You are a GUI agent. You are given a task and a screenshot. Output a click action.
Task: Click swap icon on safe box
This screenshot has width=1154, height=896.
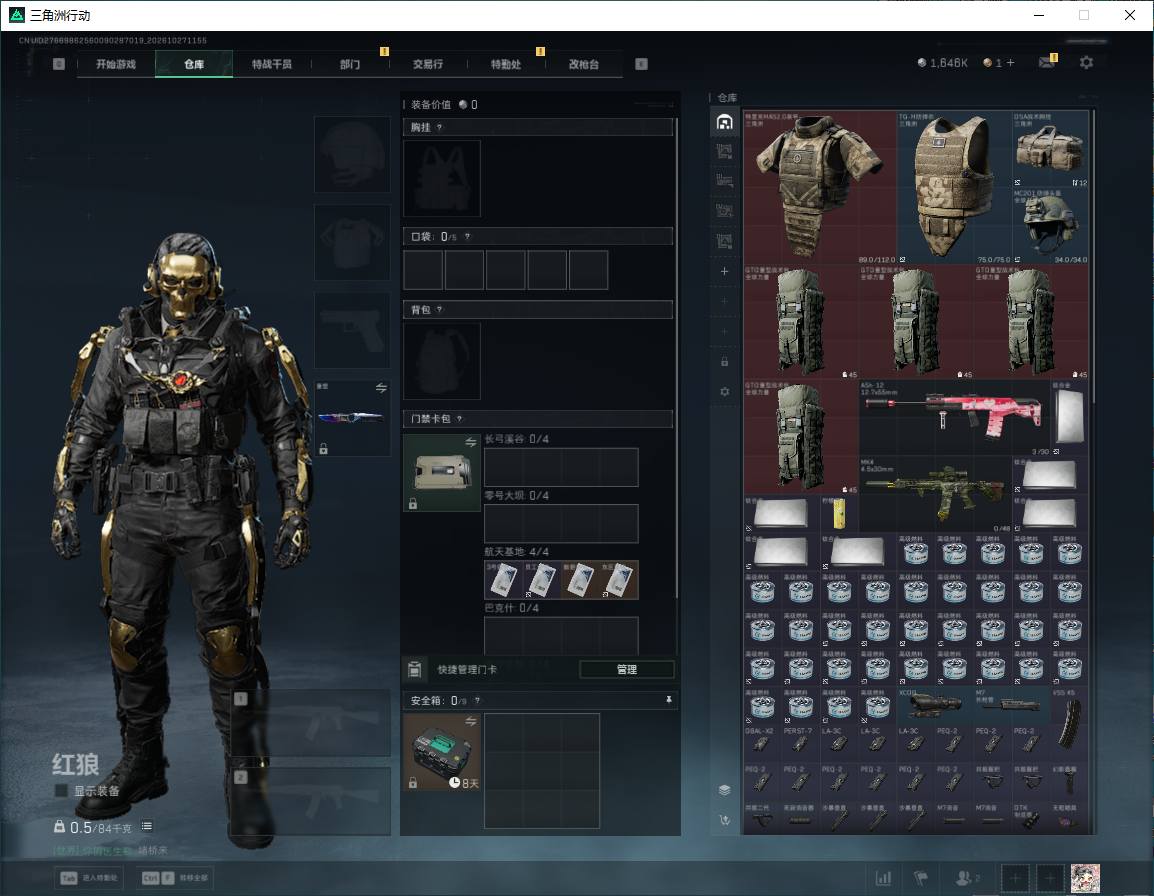(470, 722)
